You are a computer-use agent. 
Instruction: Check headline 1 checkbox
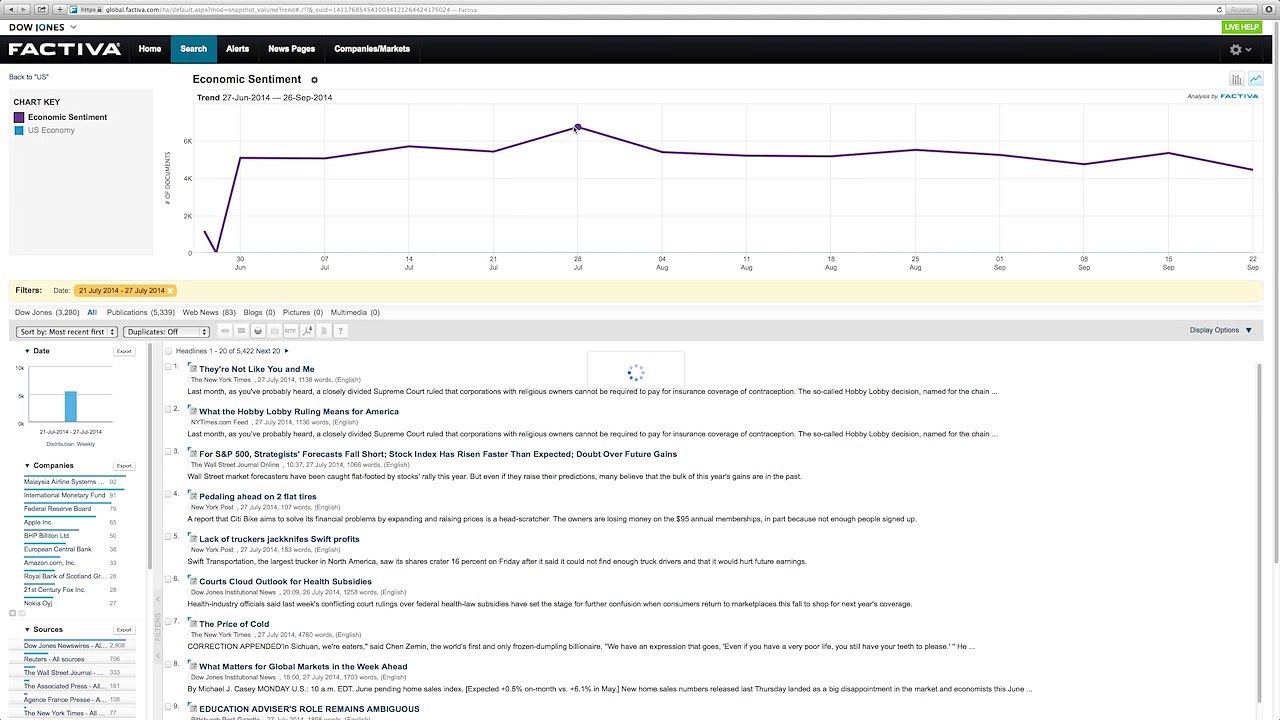coord(168,368)
